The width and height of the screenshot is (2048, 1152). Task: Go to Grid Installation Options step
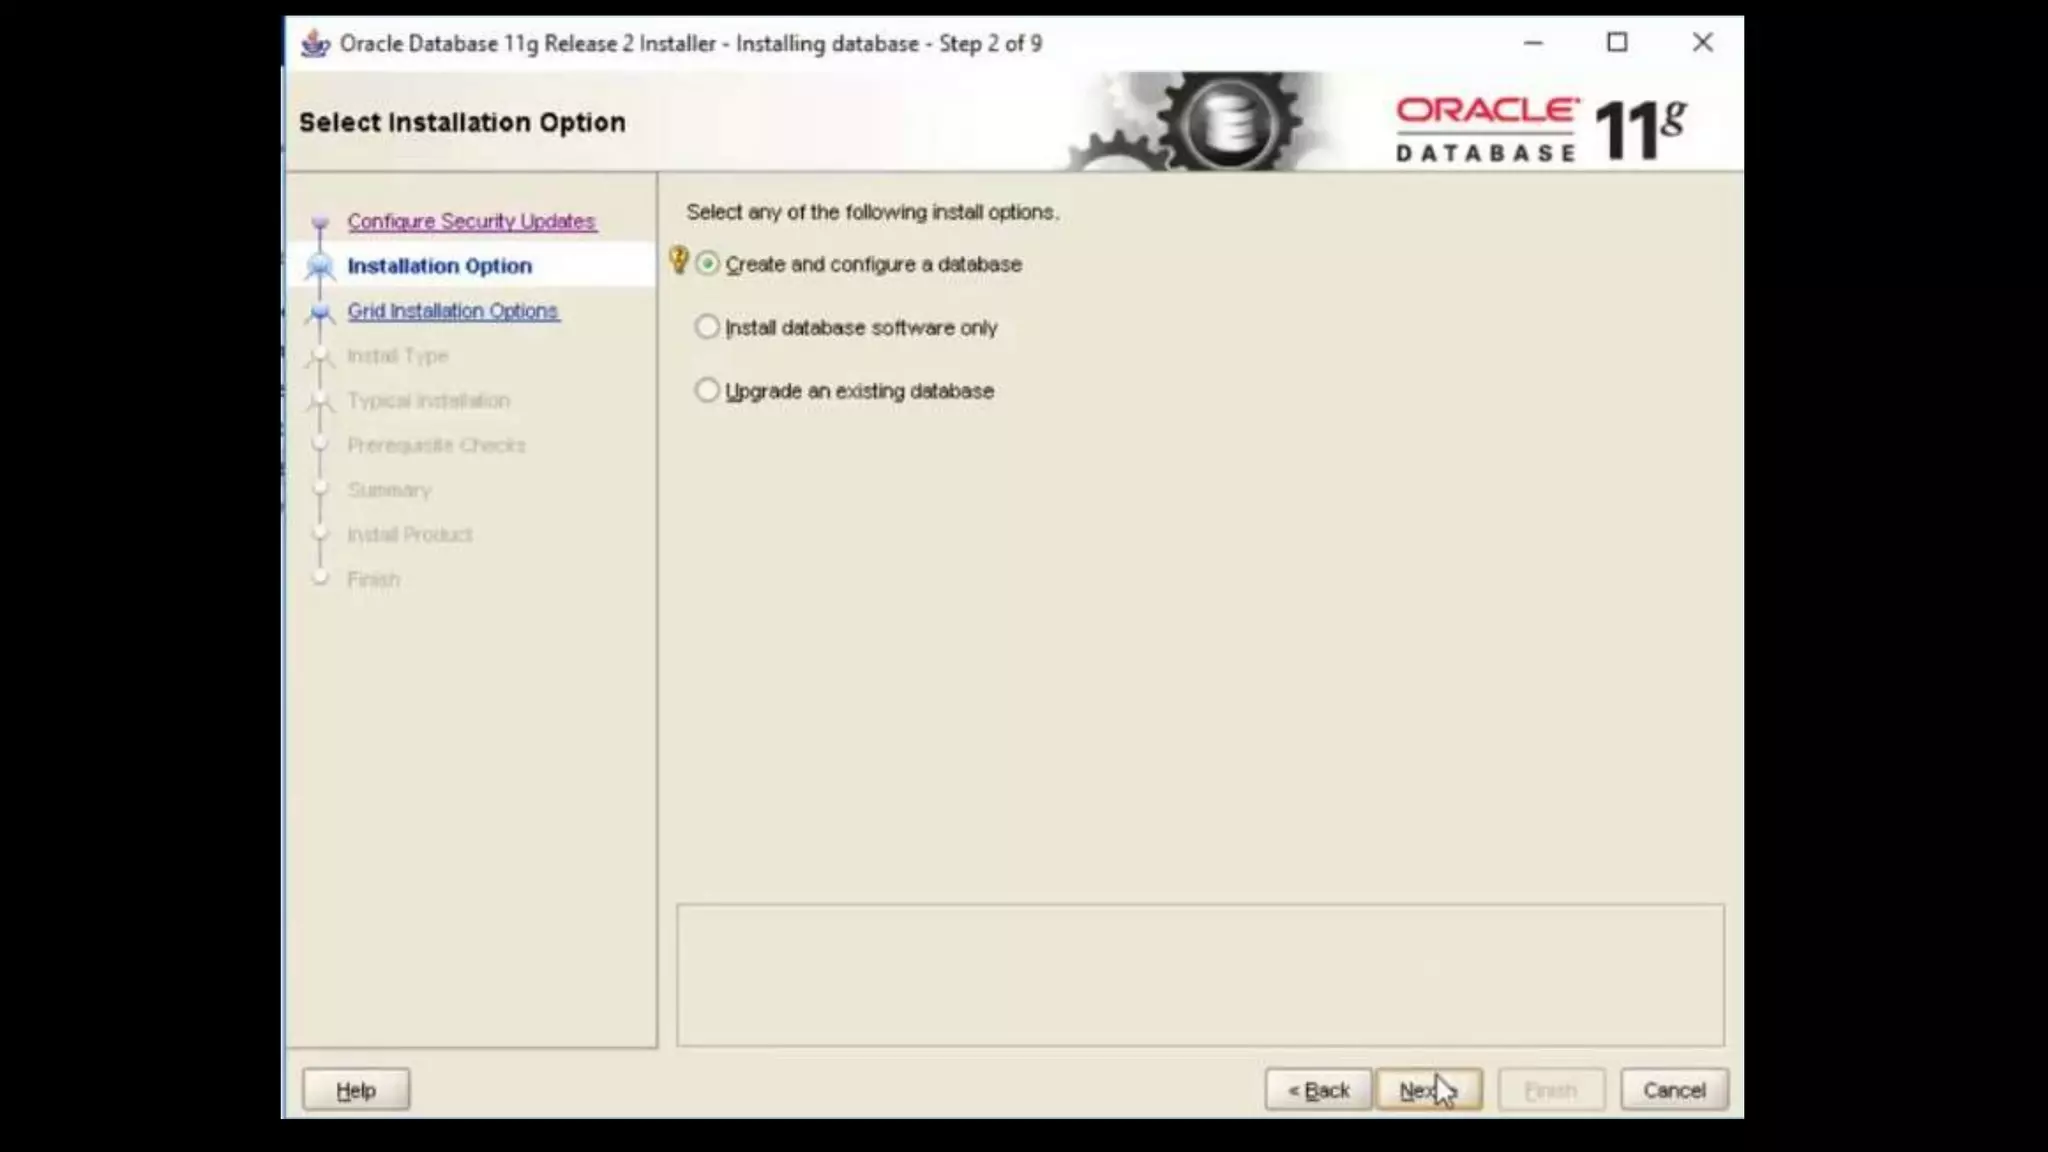click(x=452, y=311)
